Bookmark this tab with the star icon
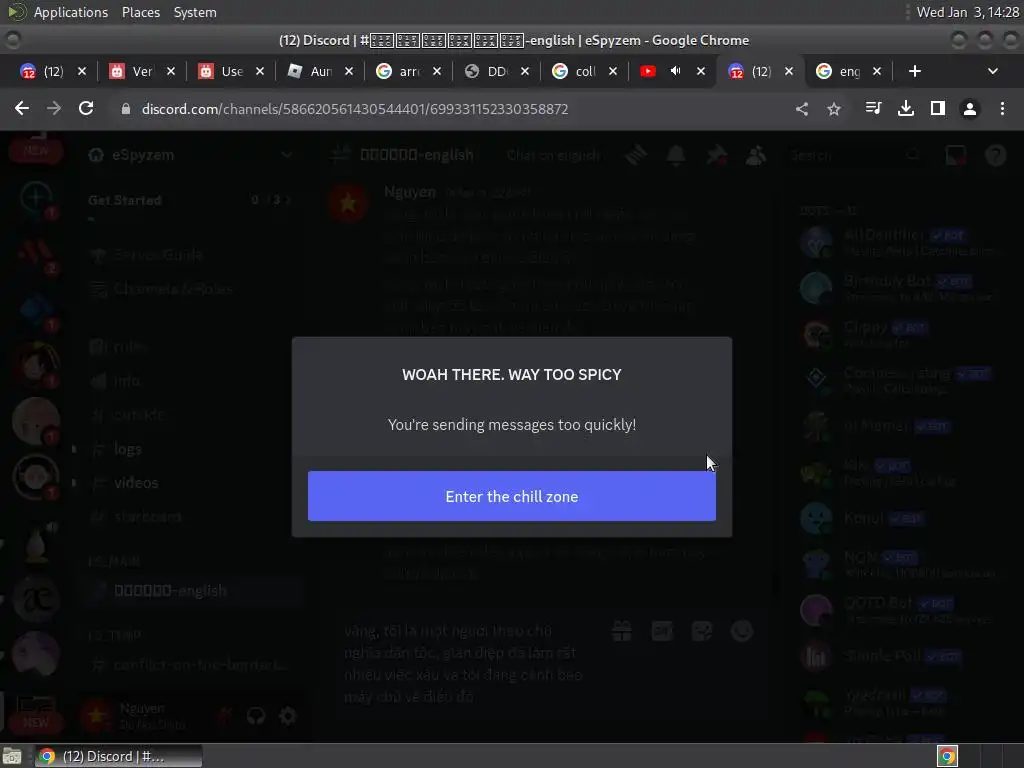1024x768 pixels. point(834,109)
